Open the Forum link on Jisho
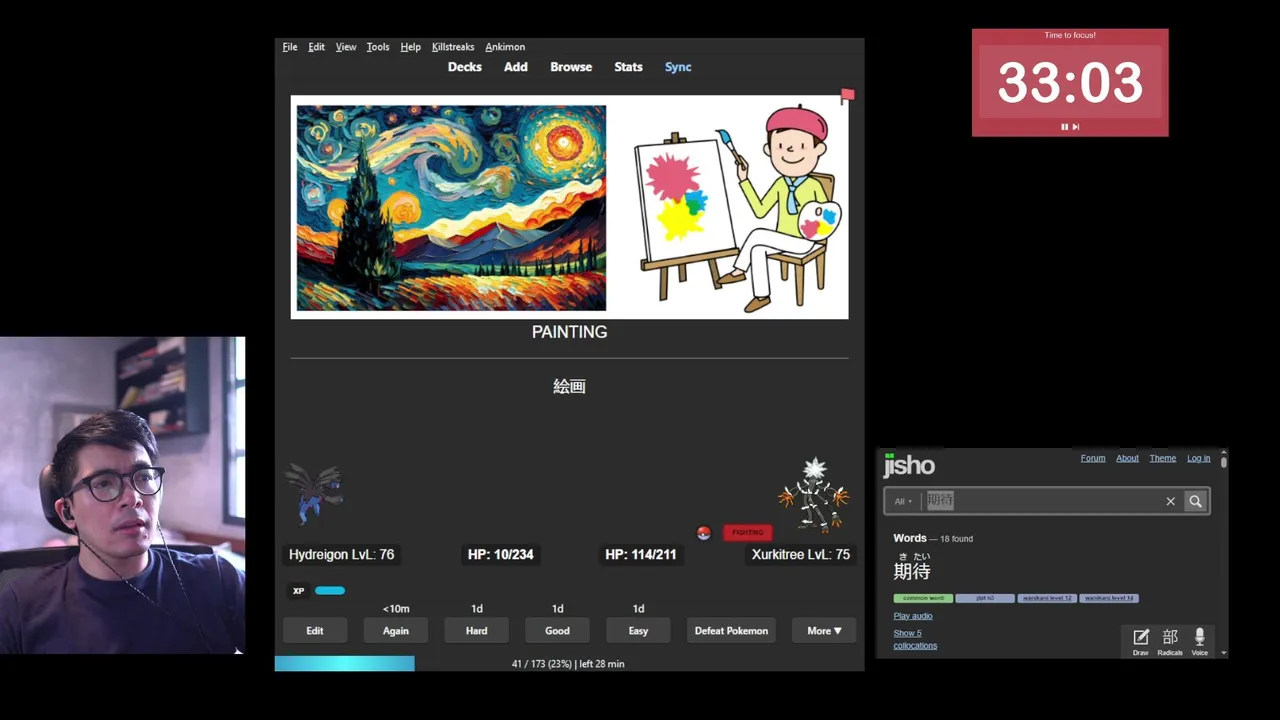This screenshot has width=1280, height=720. pyautogui.click(x=1093, y=458)
